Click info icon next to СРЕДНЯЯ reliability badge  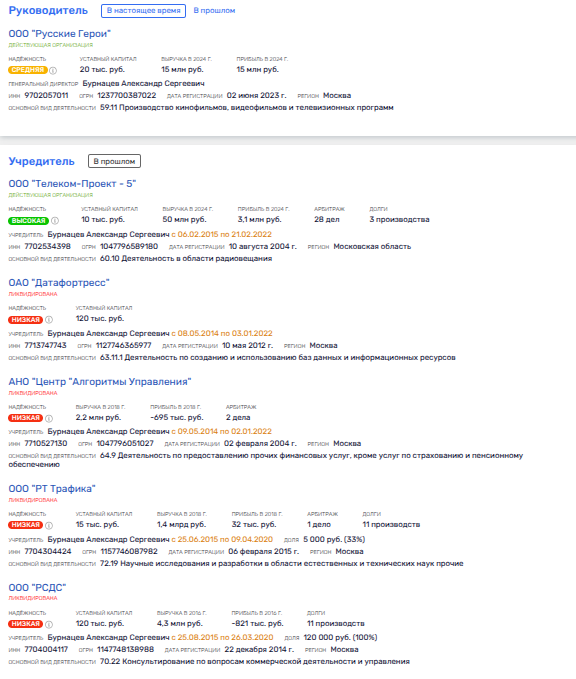pos(53,70)
